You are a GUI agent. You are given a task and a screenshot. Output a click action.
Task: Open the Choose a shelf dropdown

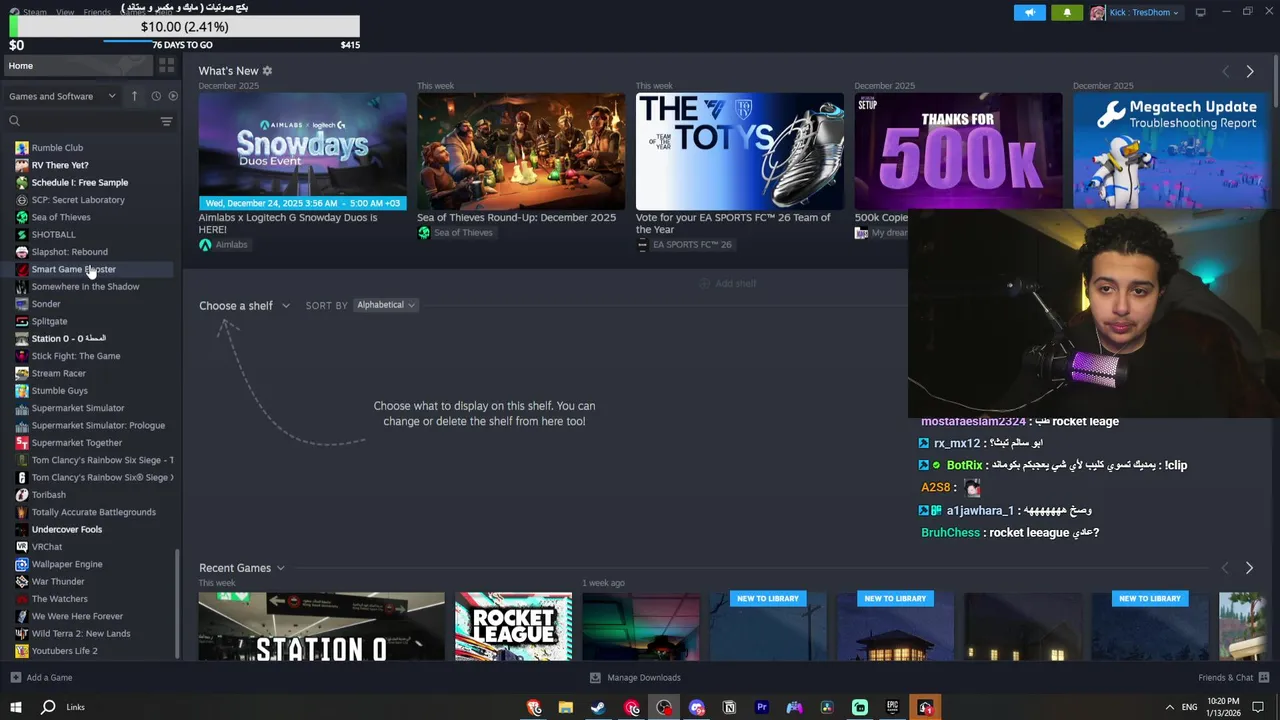(x=244, y=305)
